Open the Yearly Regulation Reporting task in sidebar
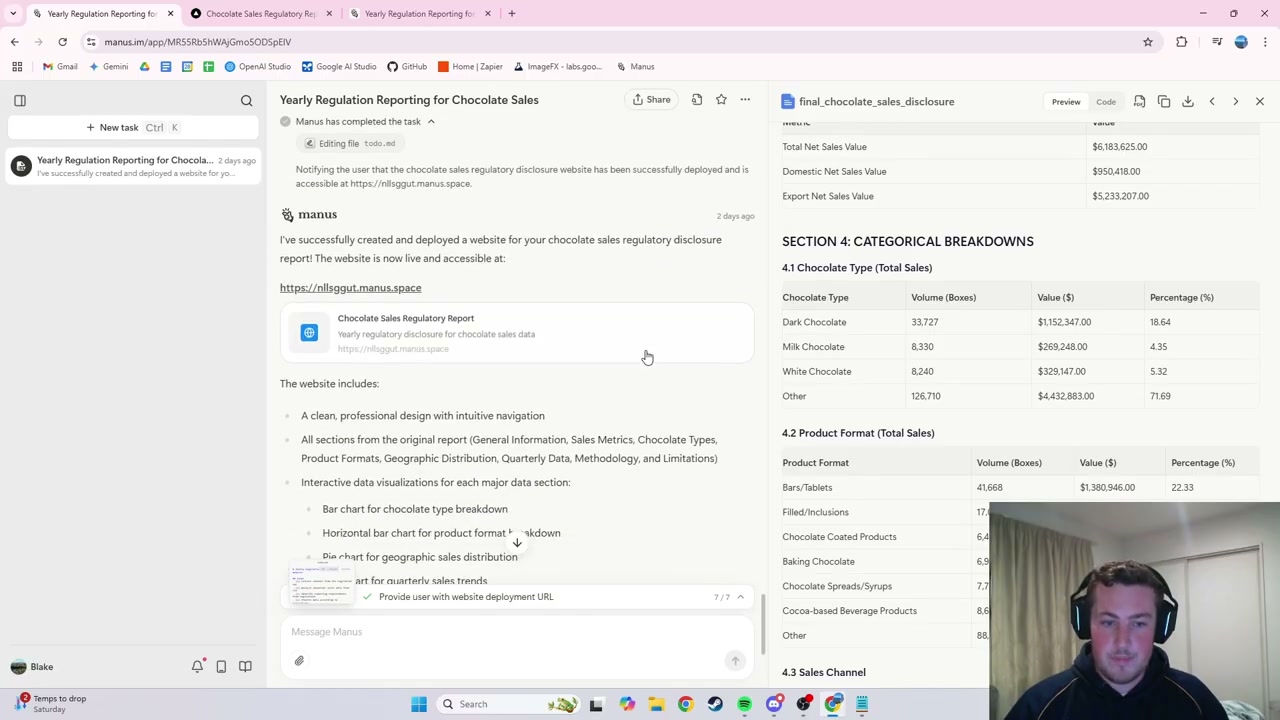The height and width of the screenshot is (720, 1280). (133, 166)
